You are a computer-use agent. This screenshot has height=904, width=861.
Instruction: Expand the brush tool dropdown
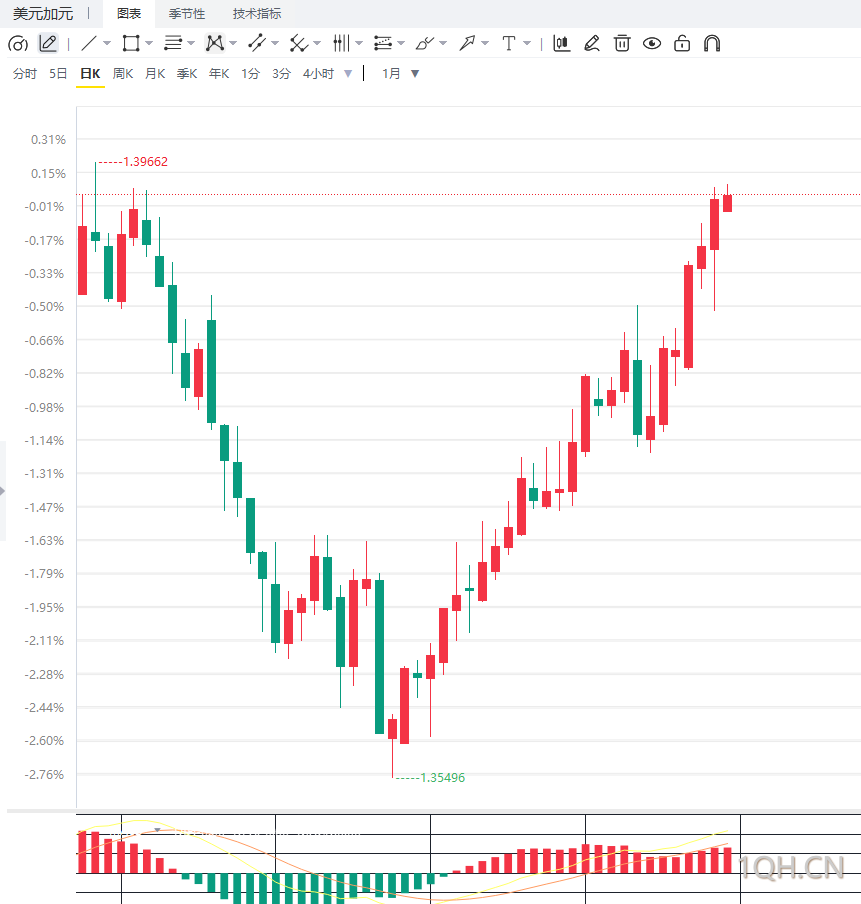(x=443, y=43)
